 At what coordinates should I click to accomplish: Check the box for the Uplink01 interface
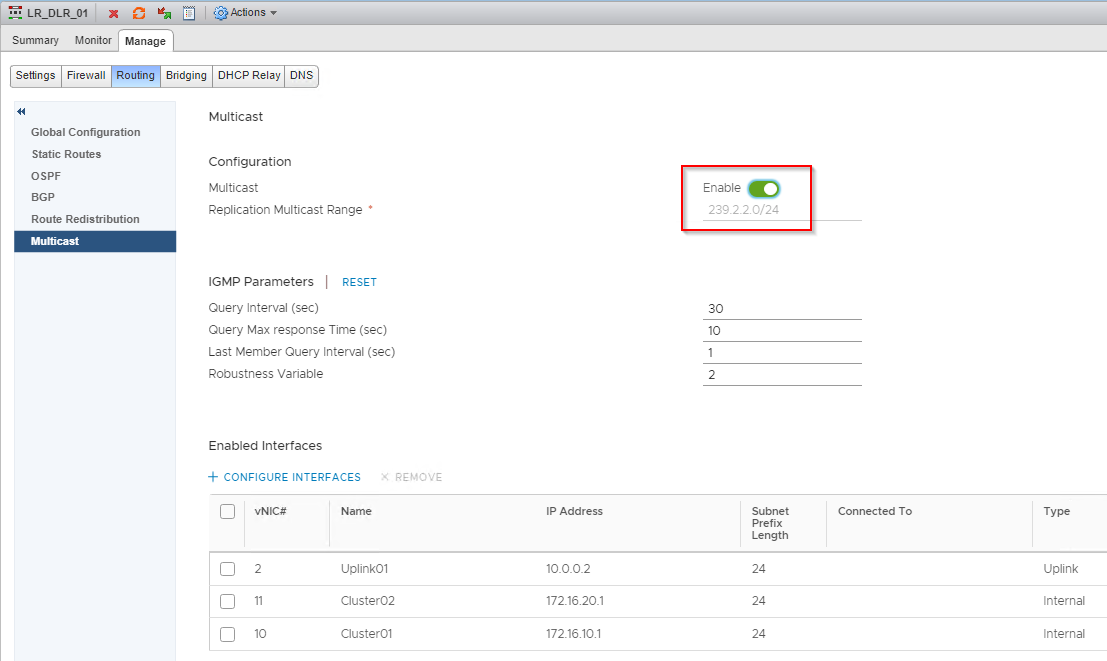pyautogui.click(x=227, y=569)
